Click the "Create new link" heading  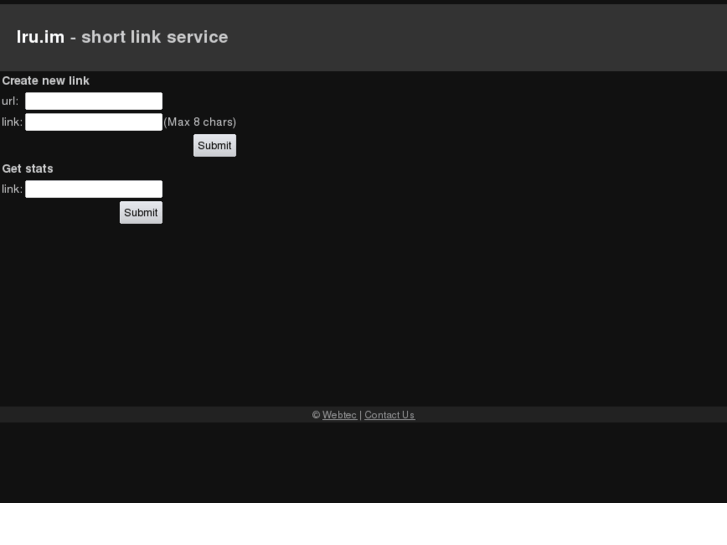click(45, 81)
